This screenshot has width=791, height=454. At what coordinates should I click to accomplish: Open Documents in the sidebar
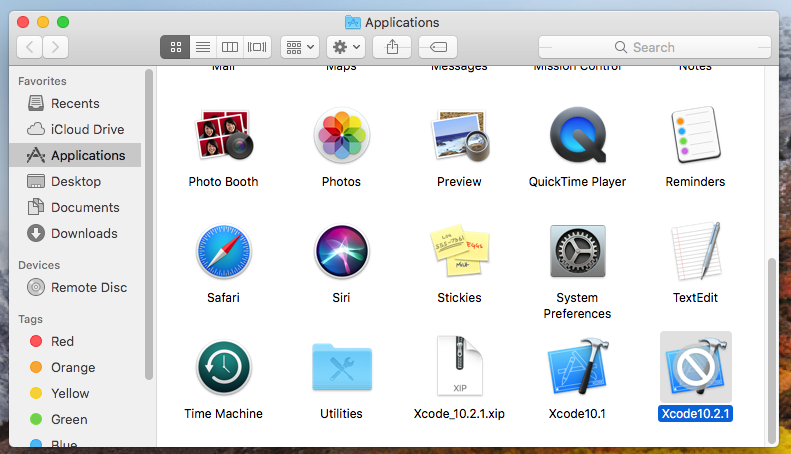tap(75, 207)
